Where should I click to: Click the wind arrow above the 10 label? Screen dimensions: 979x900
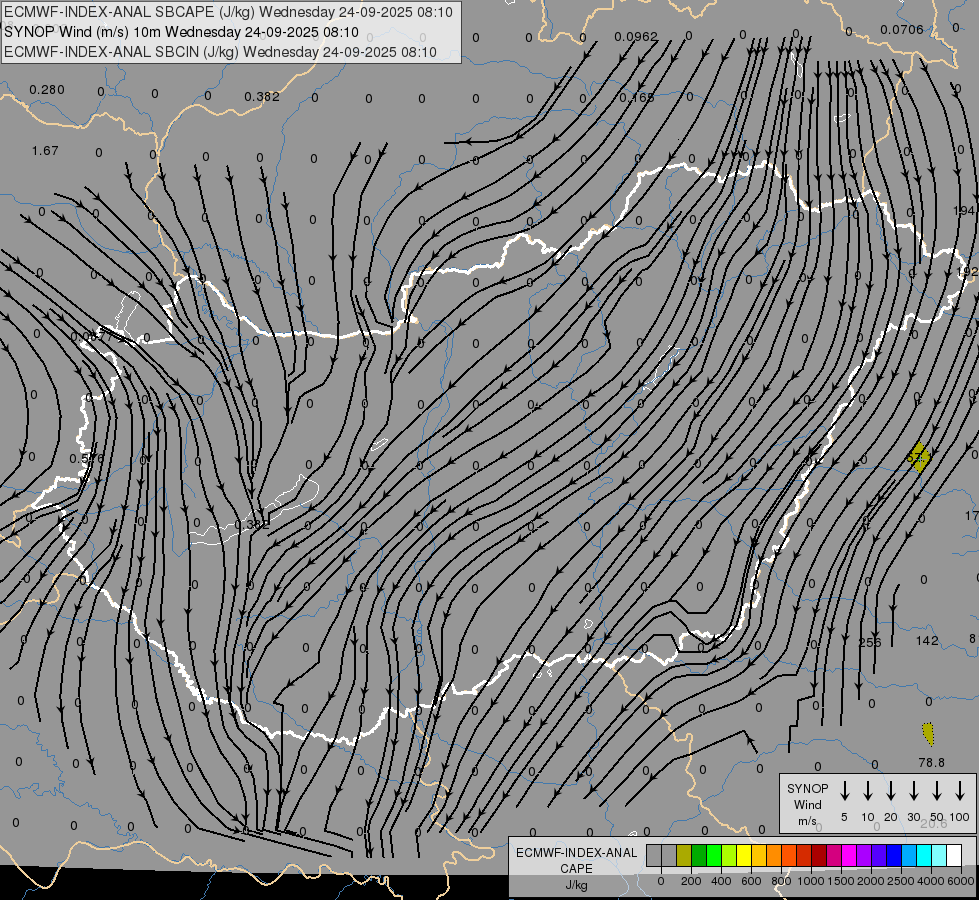[x=868, y=790]
